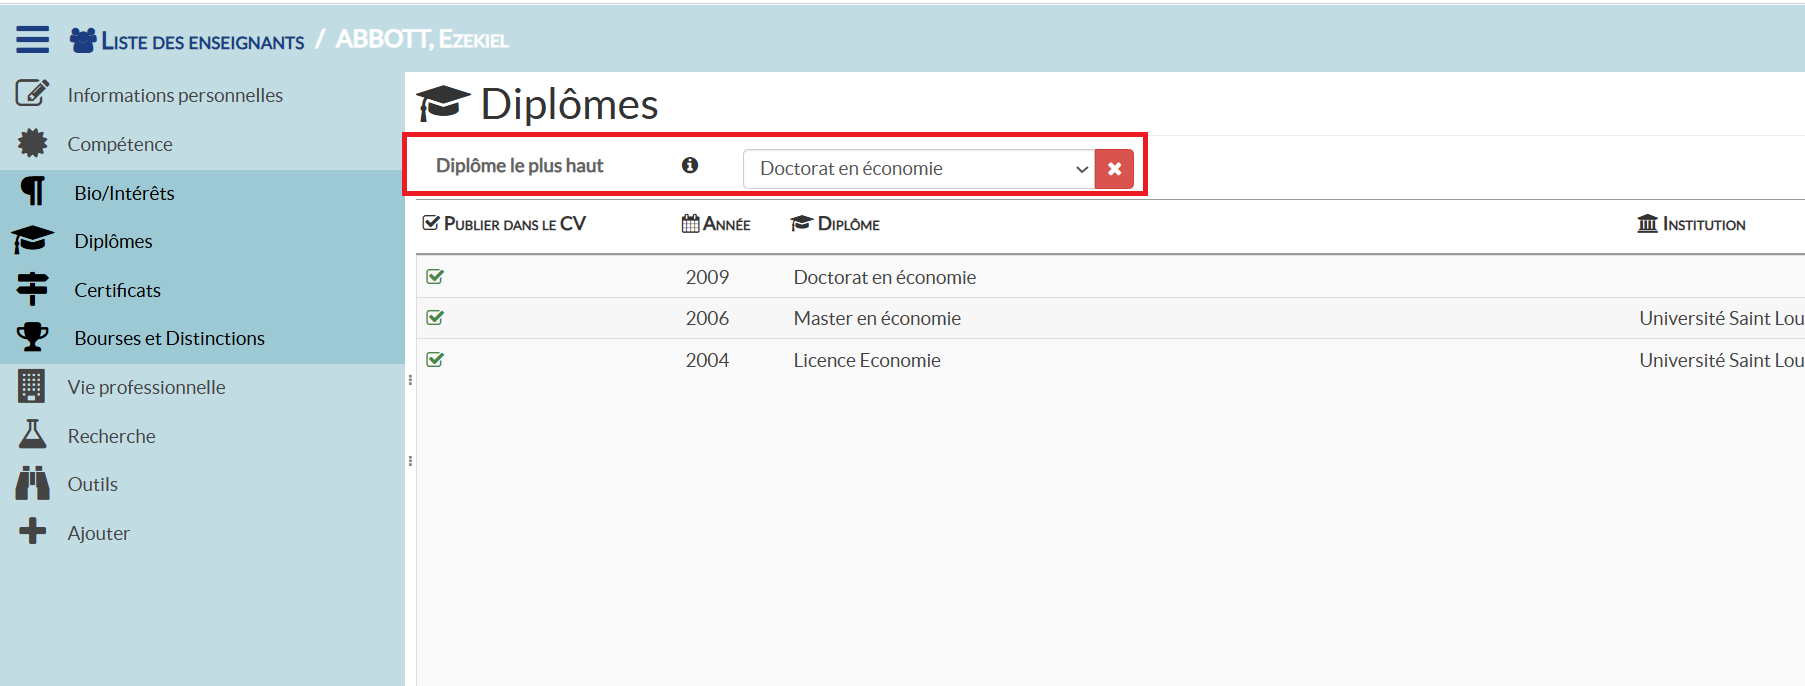Go to Liste des enseignants breadcrumb
The width and height of the screenshot is (1805, 686).
pos(202,41)
